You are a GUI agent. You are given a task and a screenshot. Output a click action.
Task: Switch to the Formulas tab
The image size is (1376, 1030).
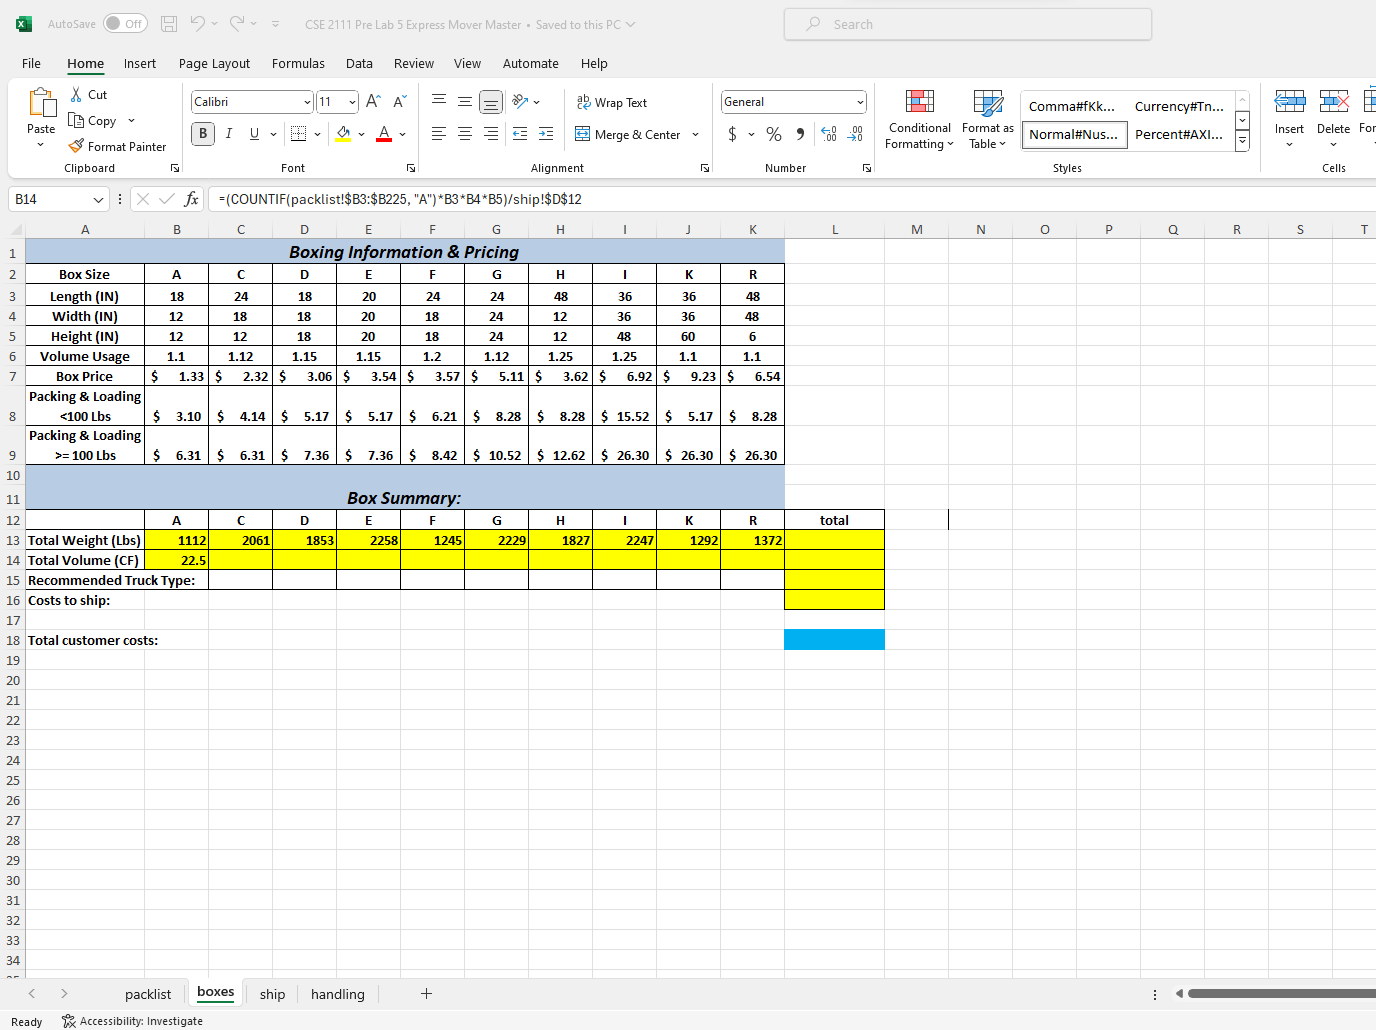point(298,63)
